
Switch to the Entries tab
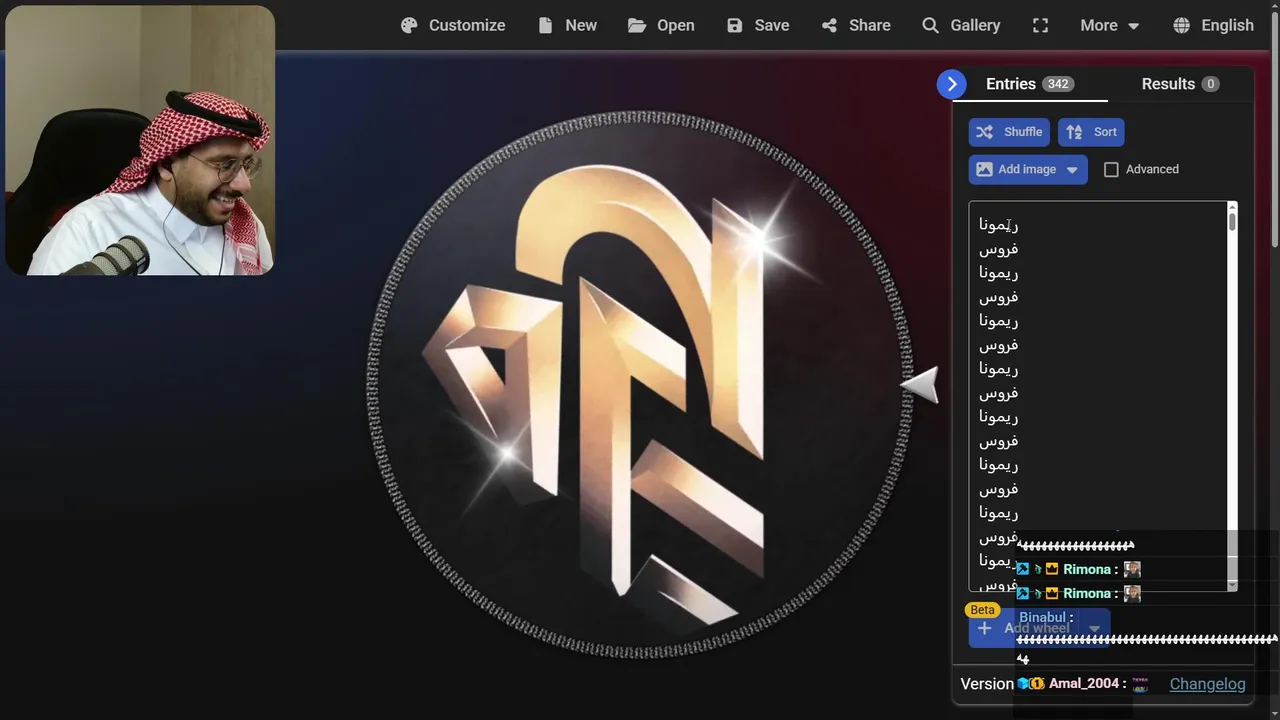1030,84
